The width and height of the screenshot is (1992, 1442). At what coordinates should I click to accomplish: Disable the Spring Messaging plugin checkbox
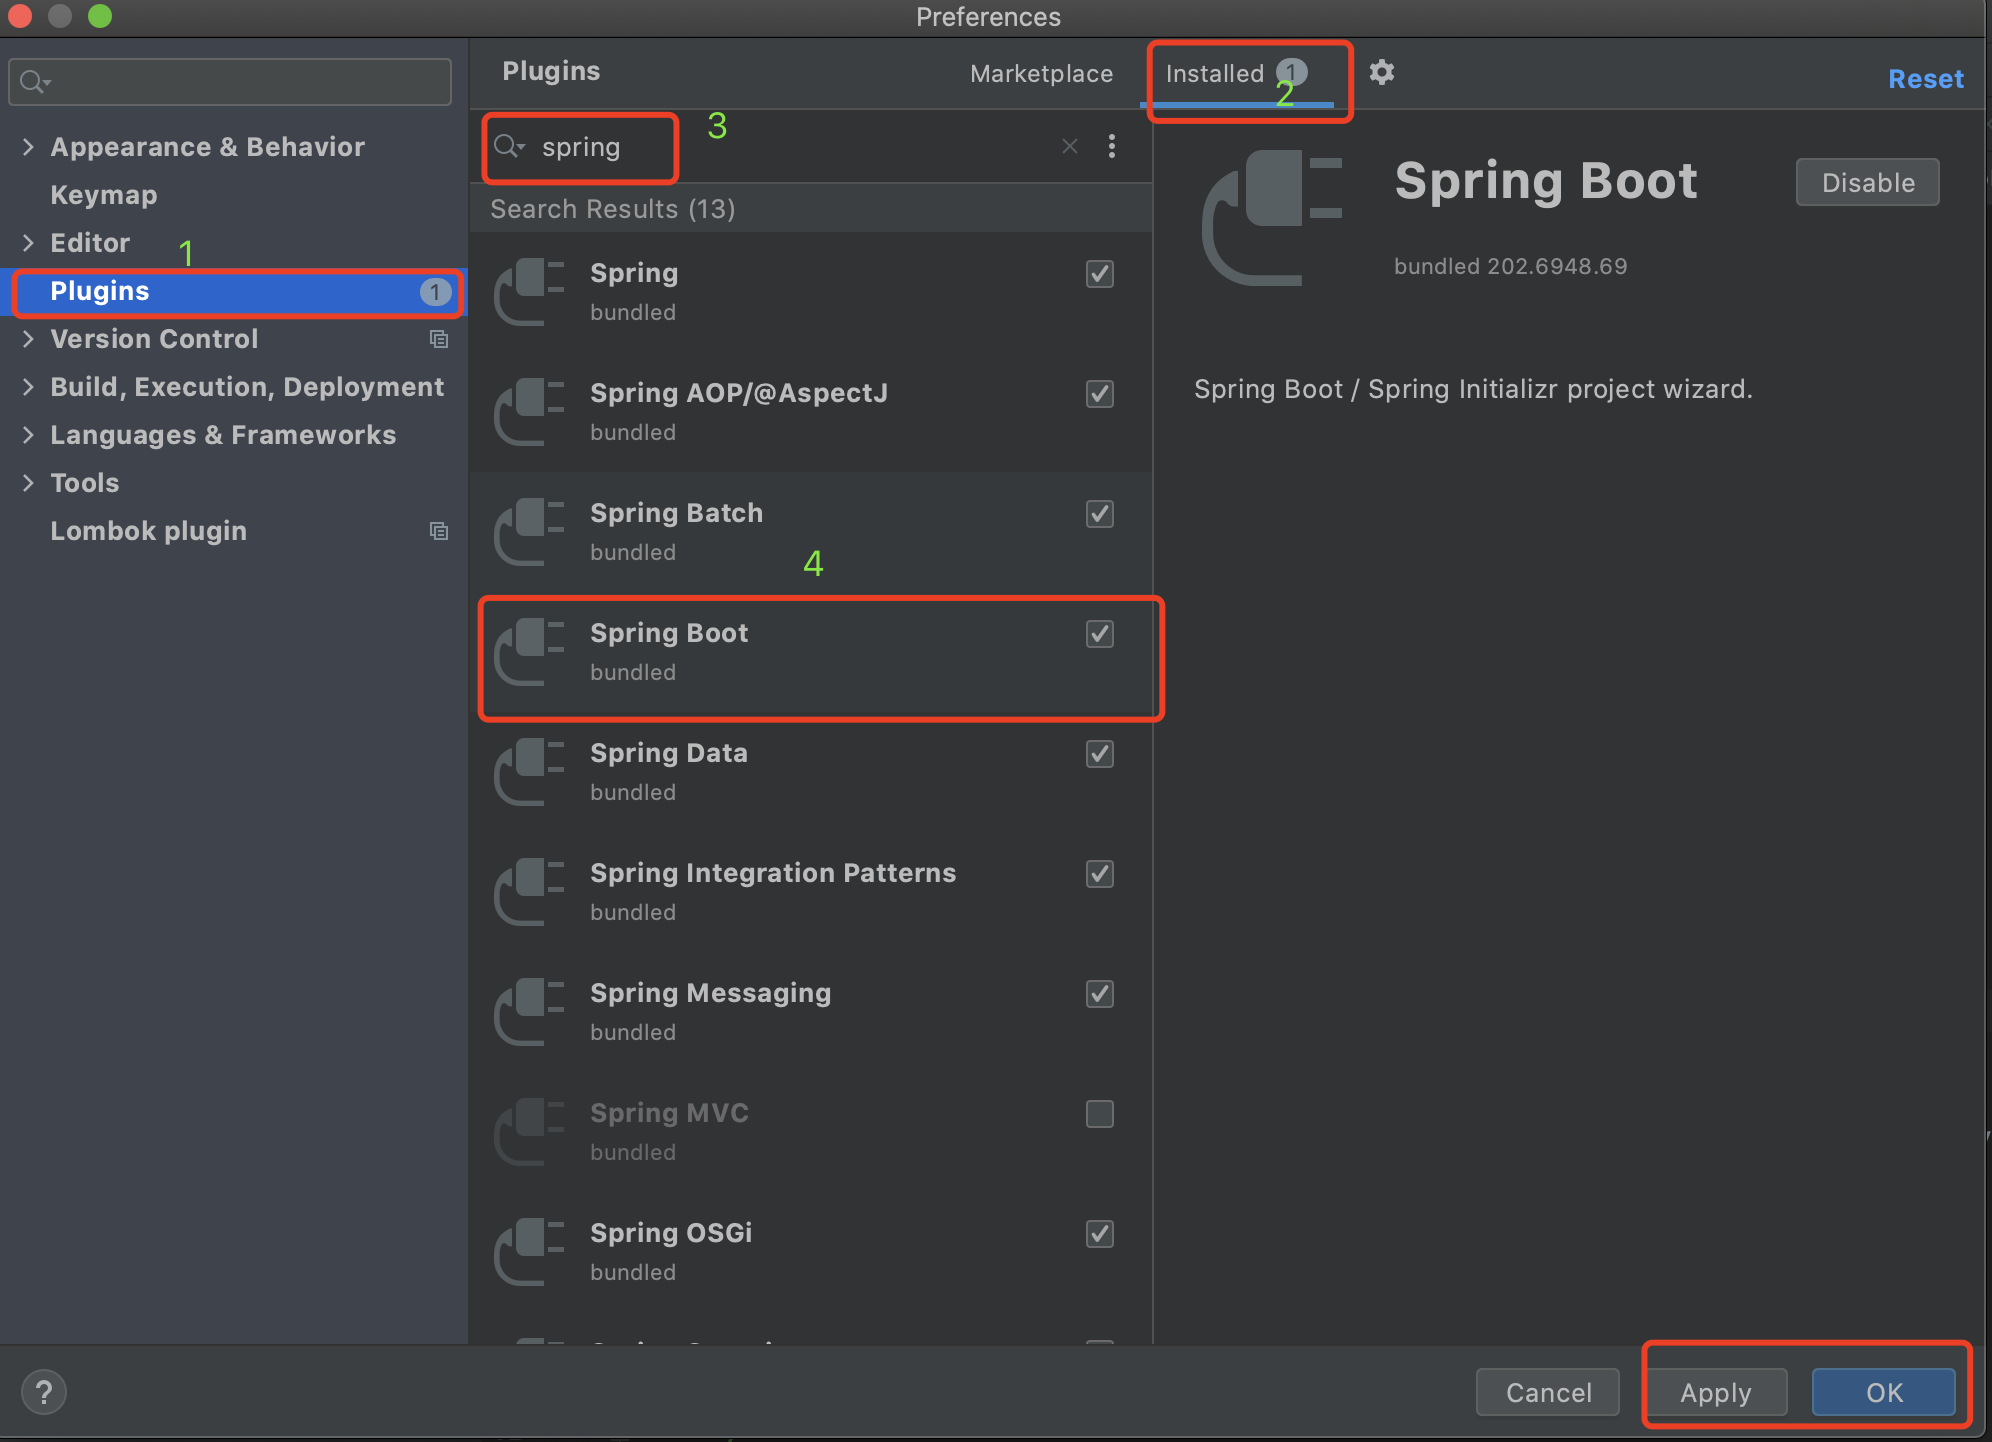tap(1098, 994)
